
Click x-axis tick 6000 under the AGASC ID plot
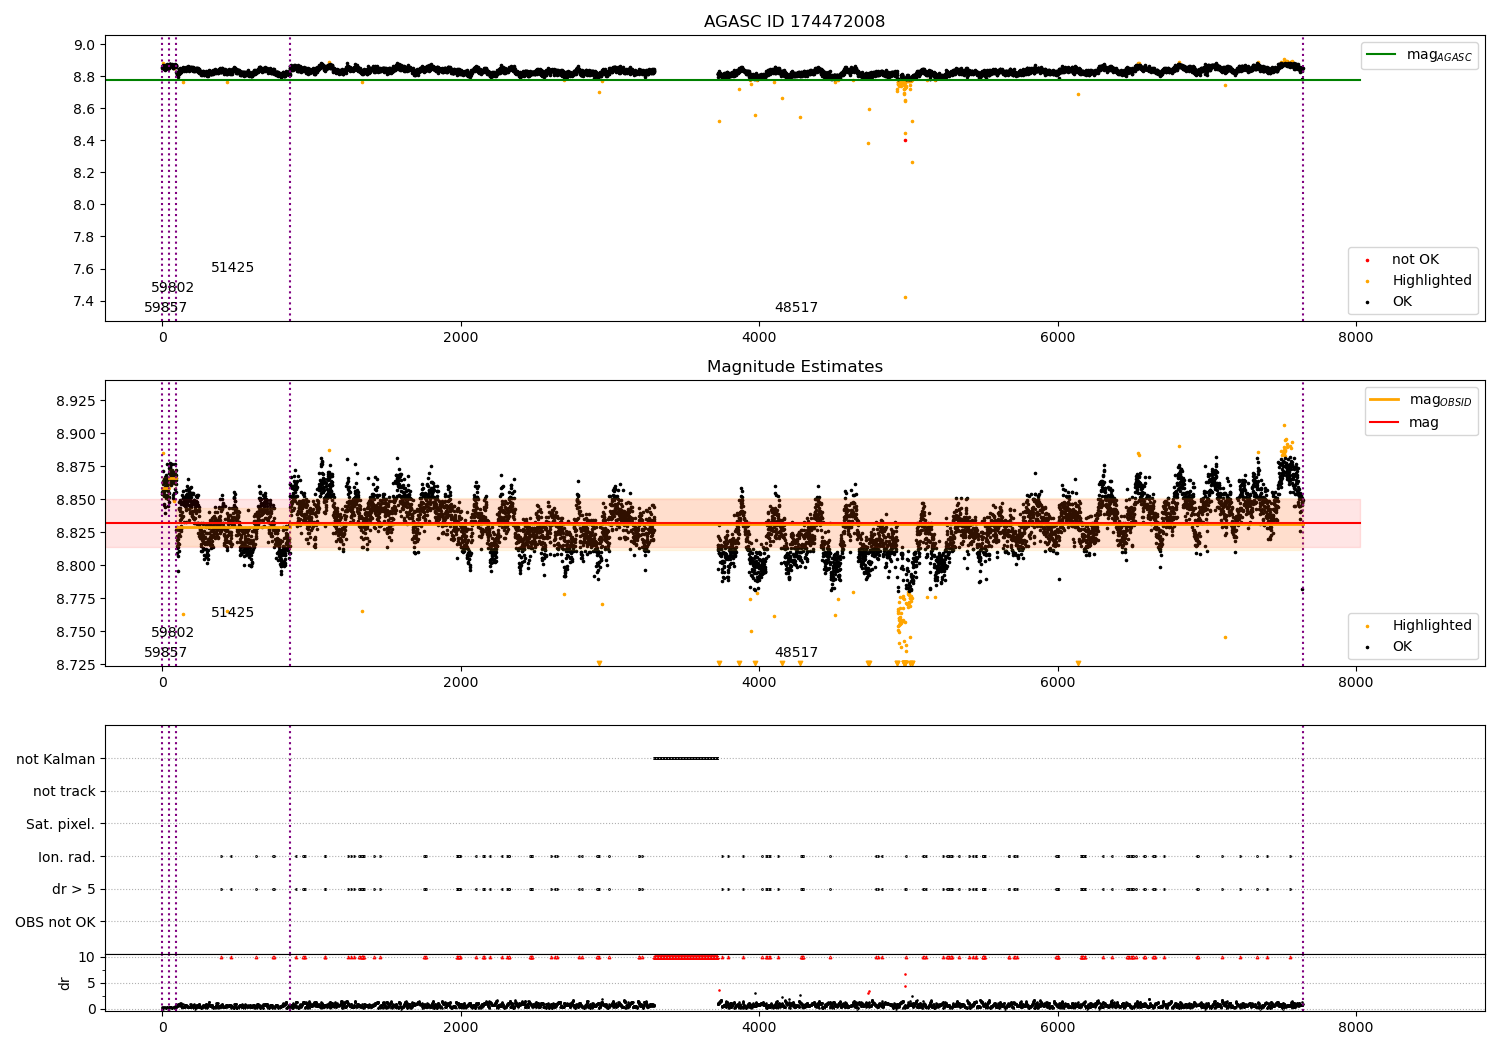pos(1057,337)
